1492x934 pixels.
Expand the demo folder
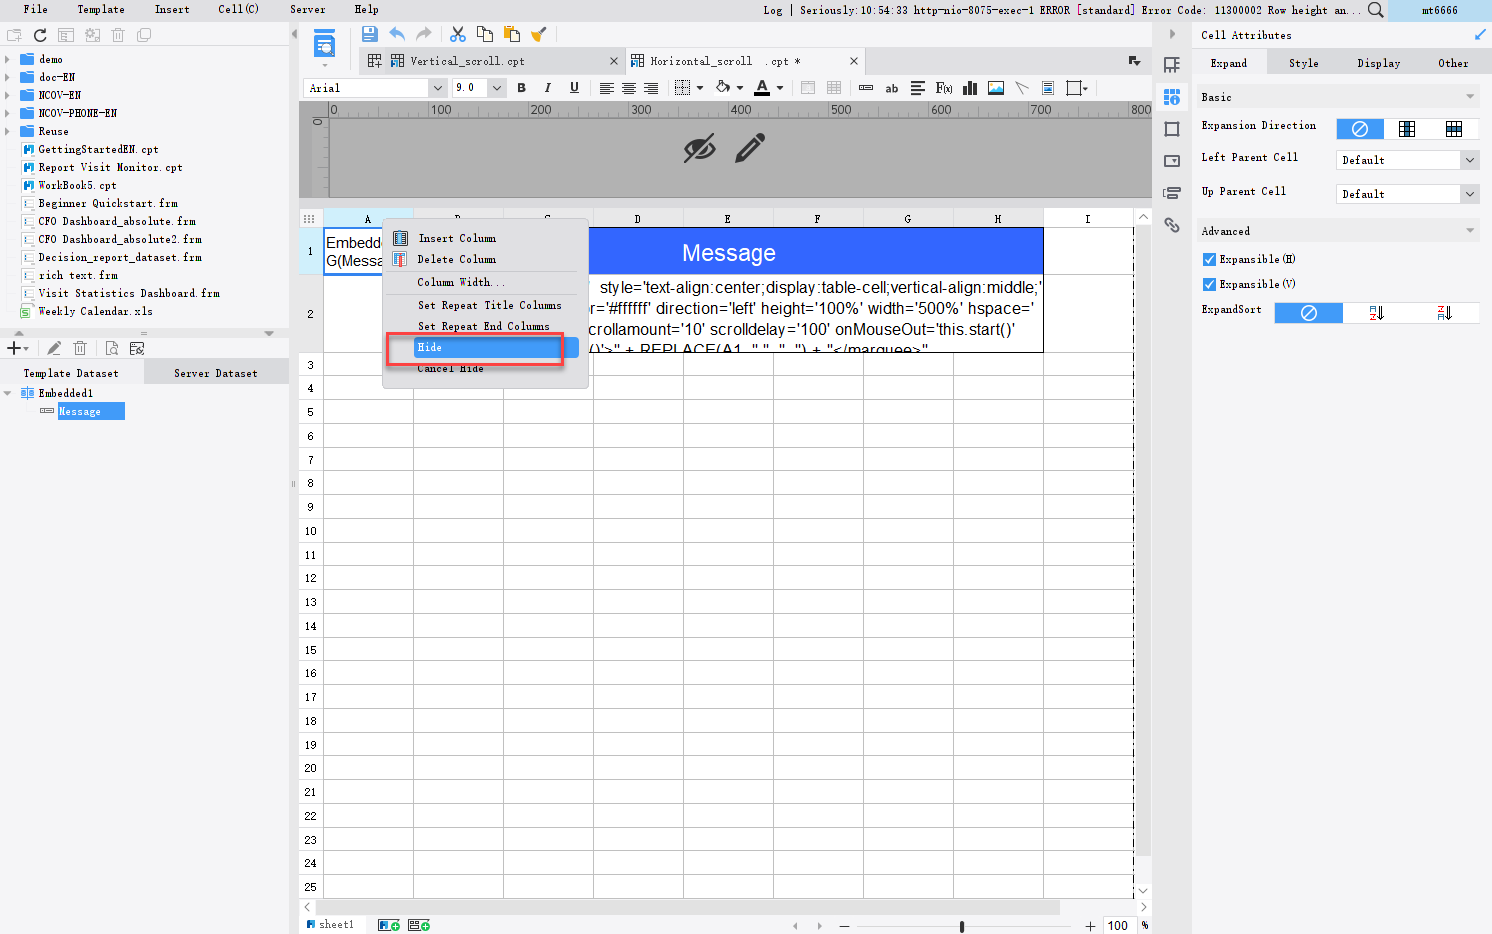point(8,59)
